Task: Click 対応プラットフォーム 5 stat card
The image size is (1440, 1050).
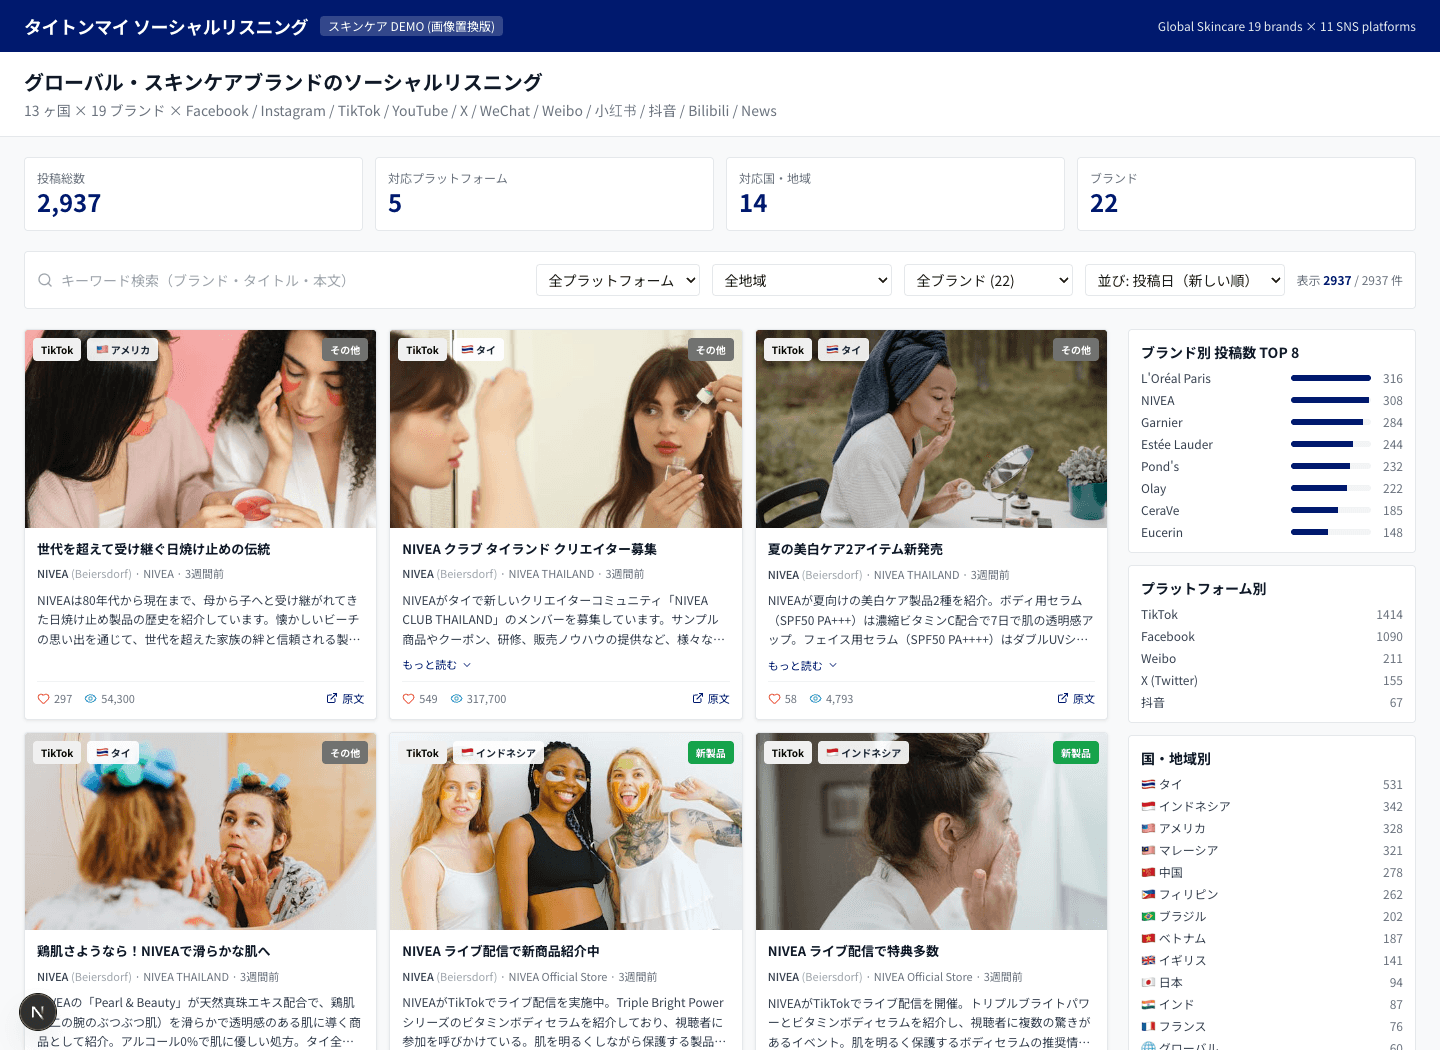Action: 544,194
